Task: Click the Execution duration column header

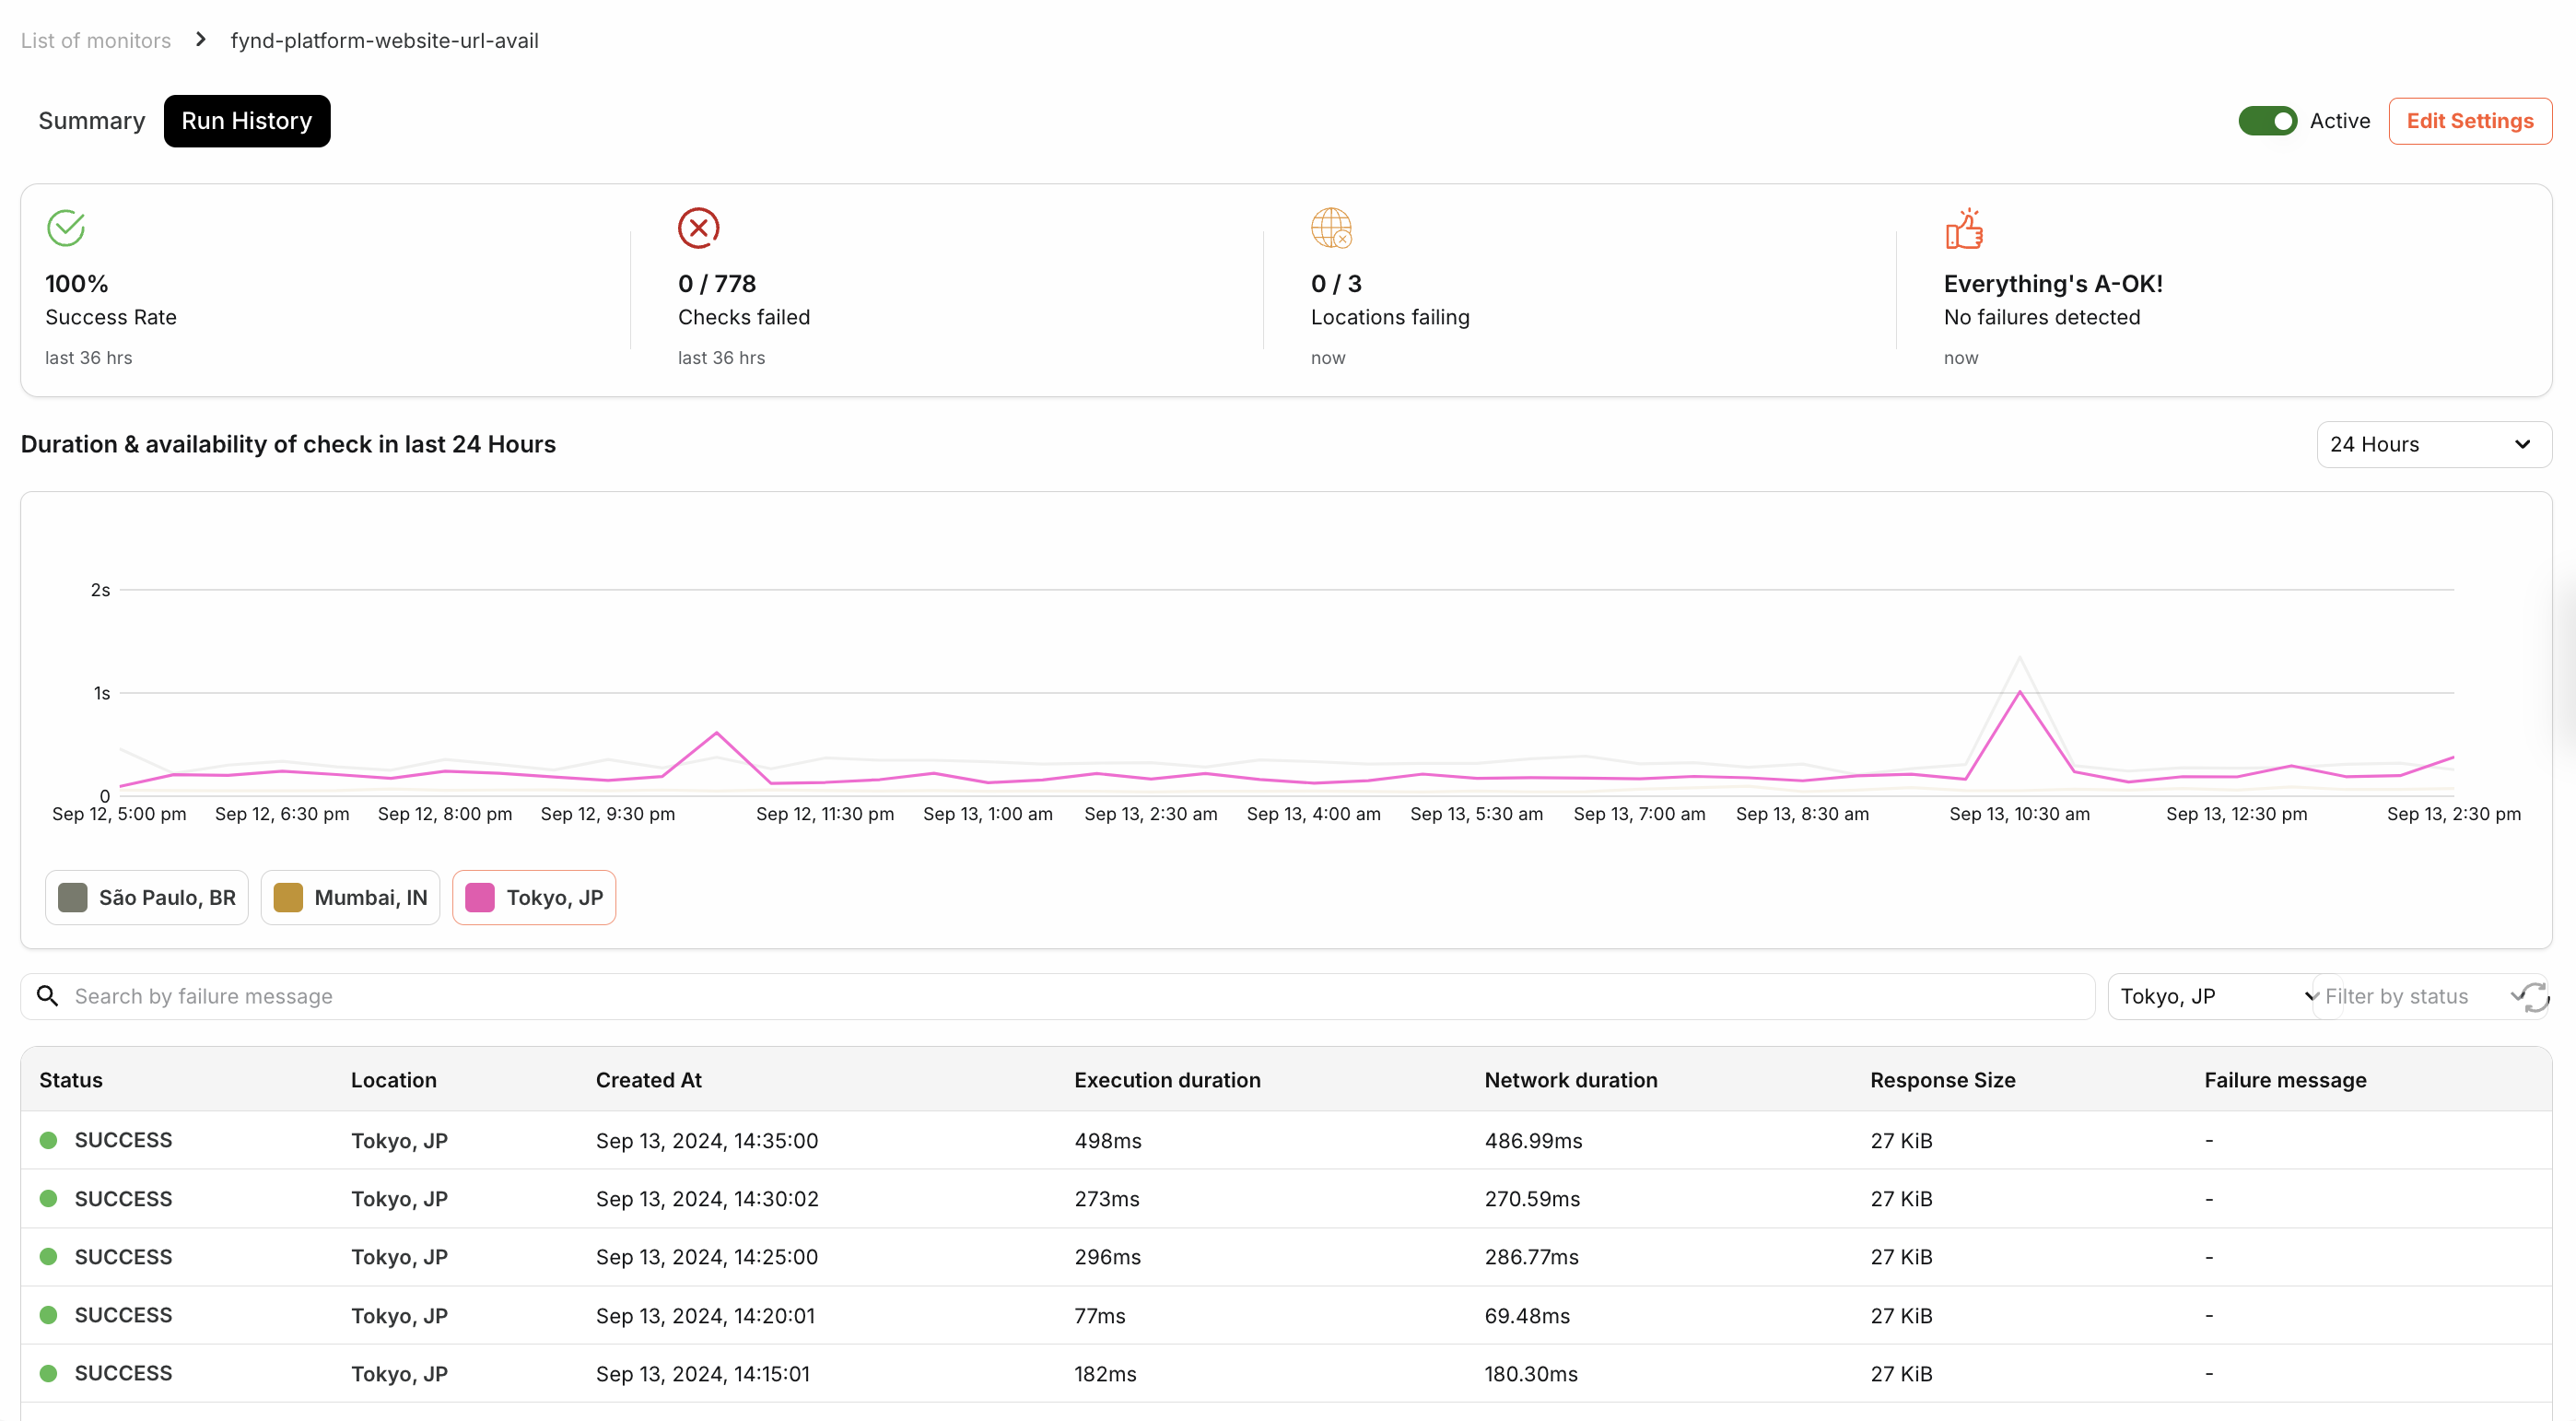Action: pyautogui.click(x=1167, y=1080)
